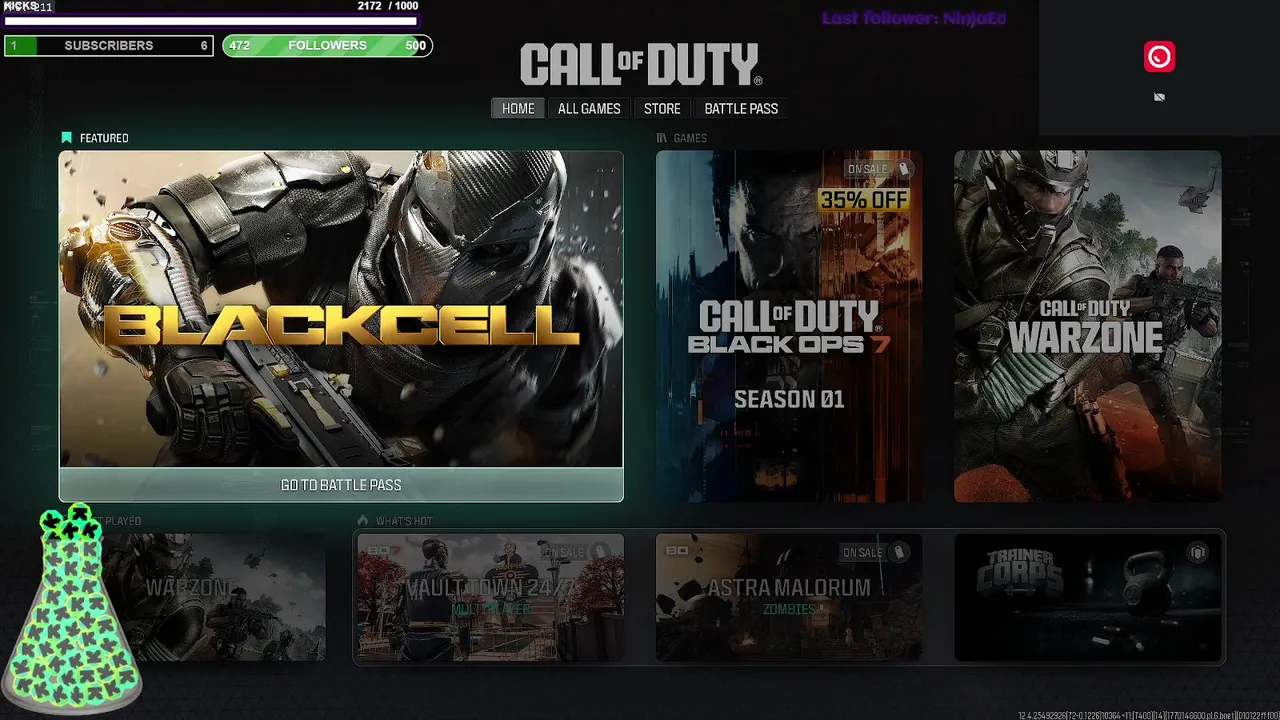Click the KICKS progress bar
Image resolution: width=1280 pixels, height=720 pixels.
pos(210,20)
